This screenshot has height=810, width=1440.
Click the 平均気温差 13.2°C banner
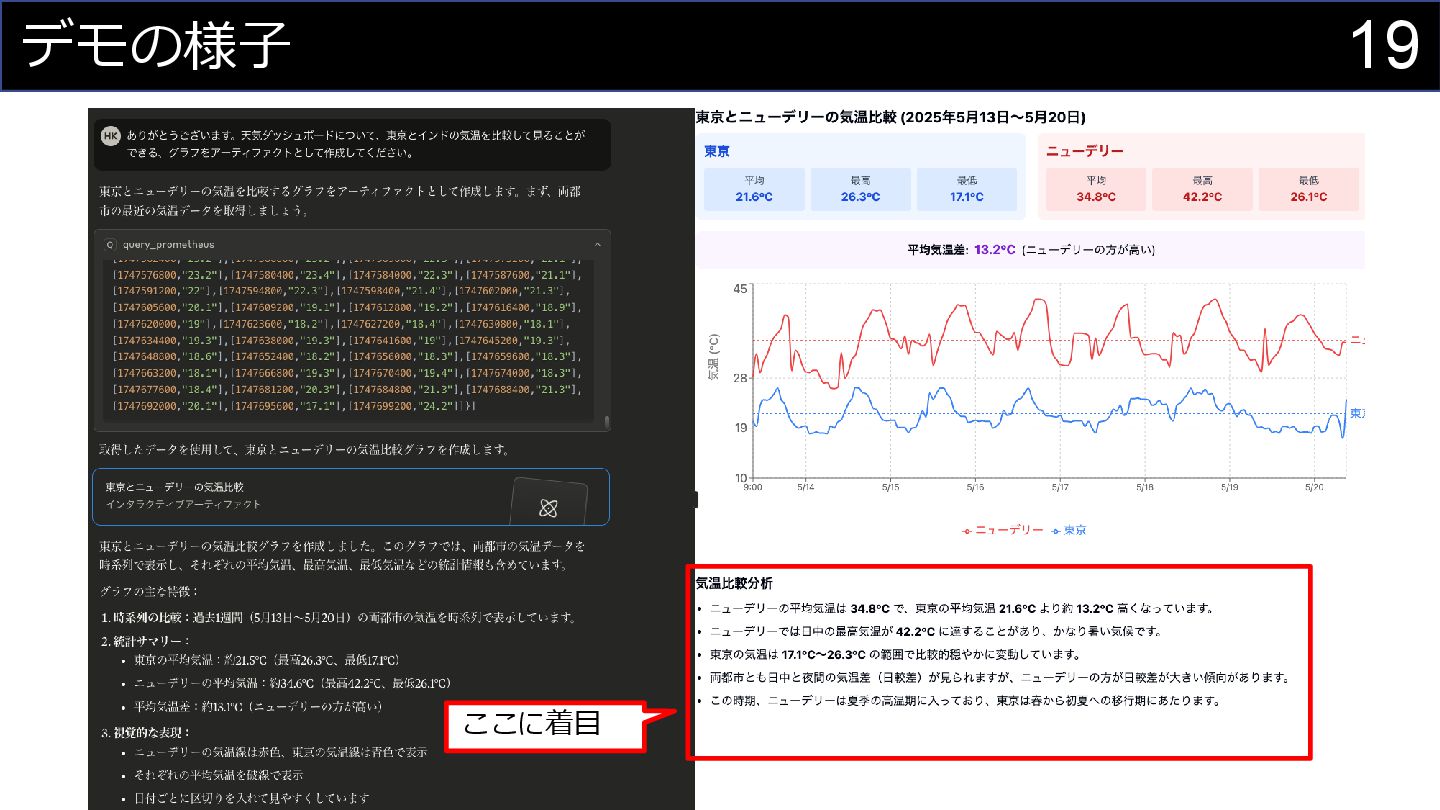point(1030,250)
